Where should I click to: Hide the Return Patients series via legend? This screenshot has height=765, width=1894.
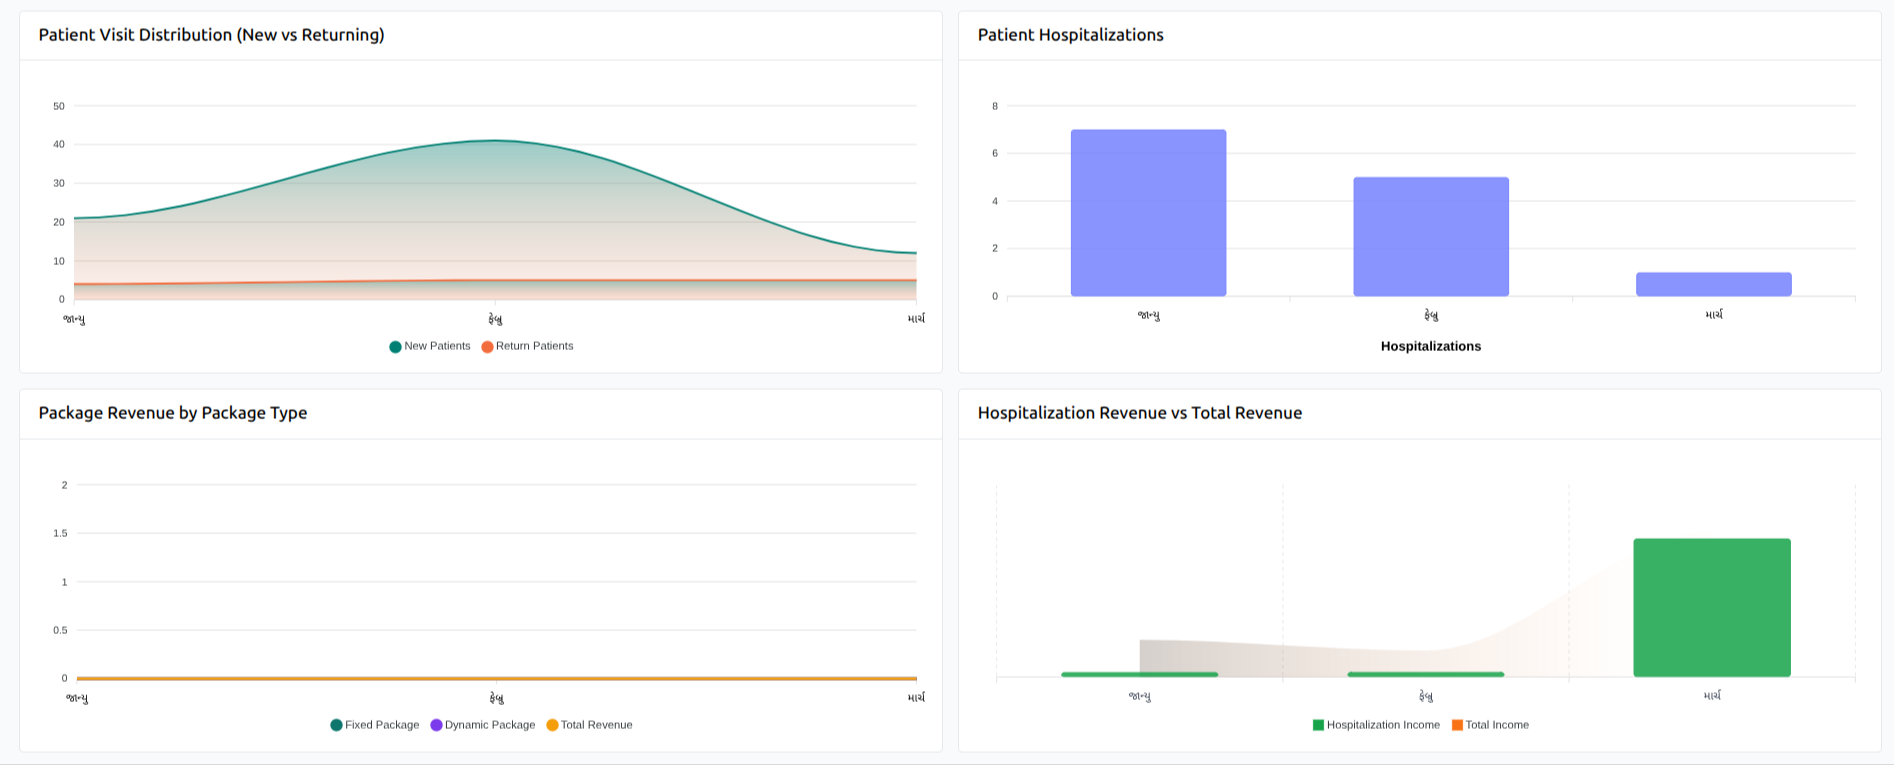[527, 346]
